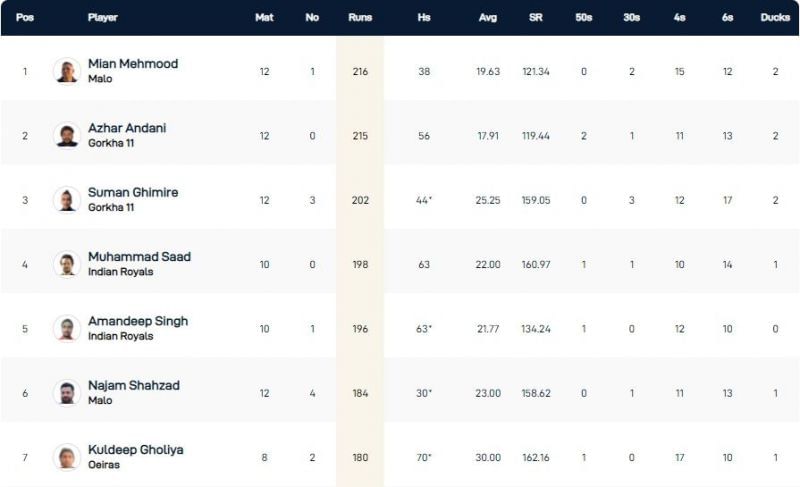Sort by Avg column header
Screen dimensions: 800x487
click(488, 18)
